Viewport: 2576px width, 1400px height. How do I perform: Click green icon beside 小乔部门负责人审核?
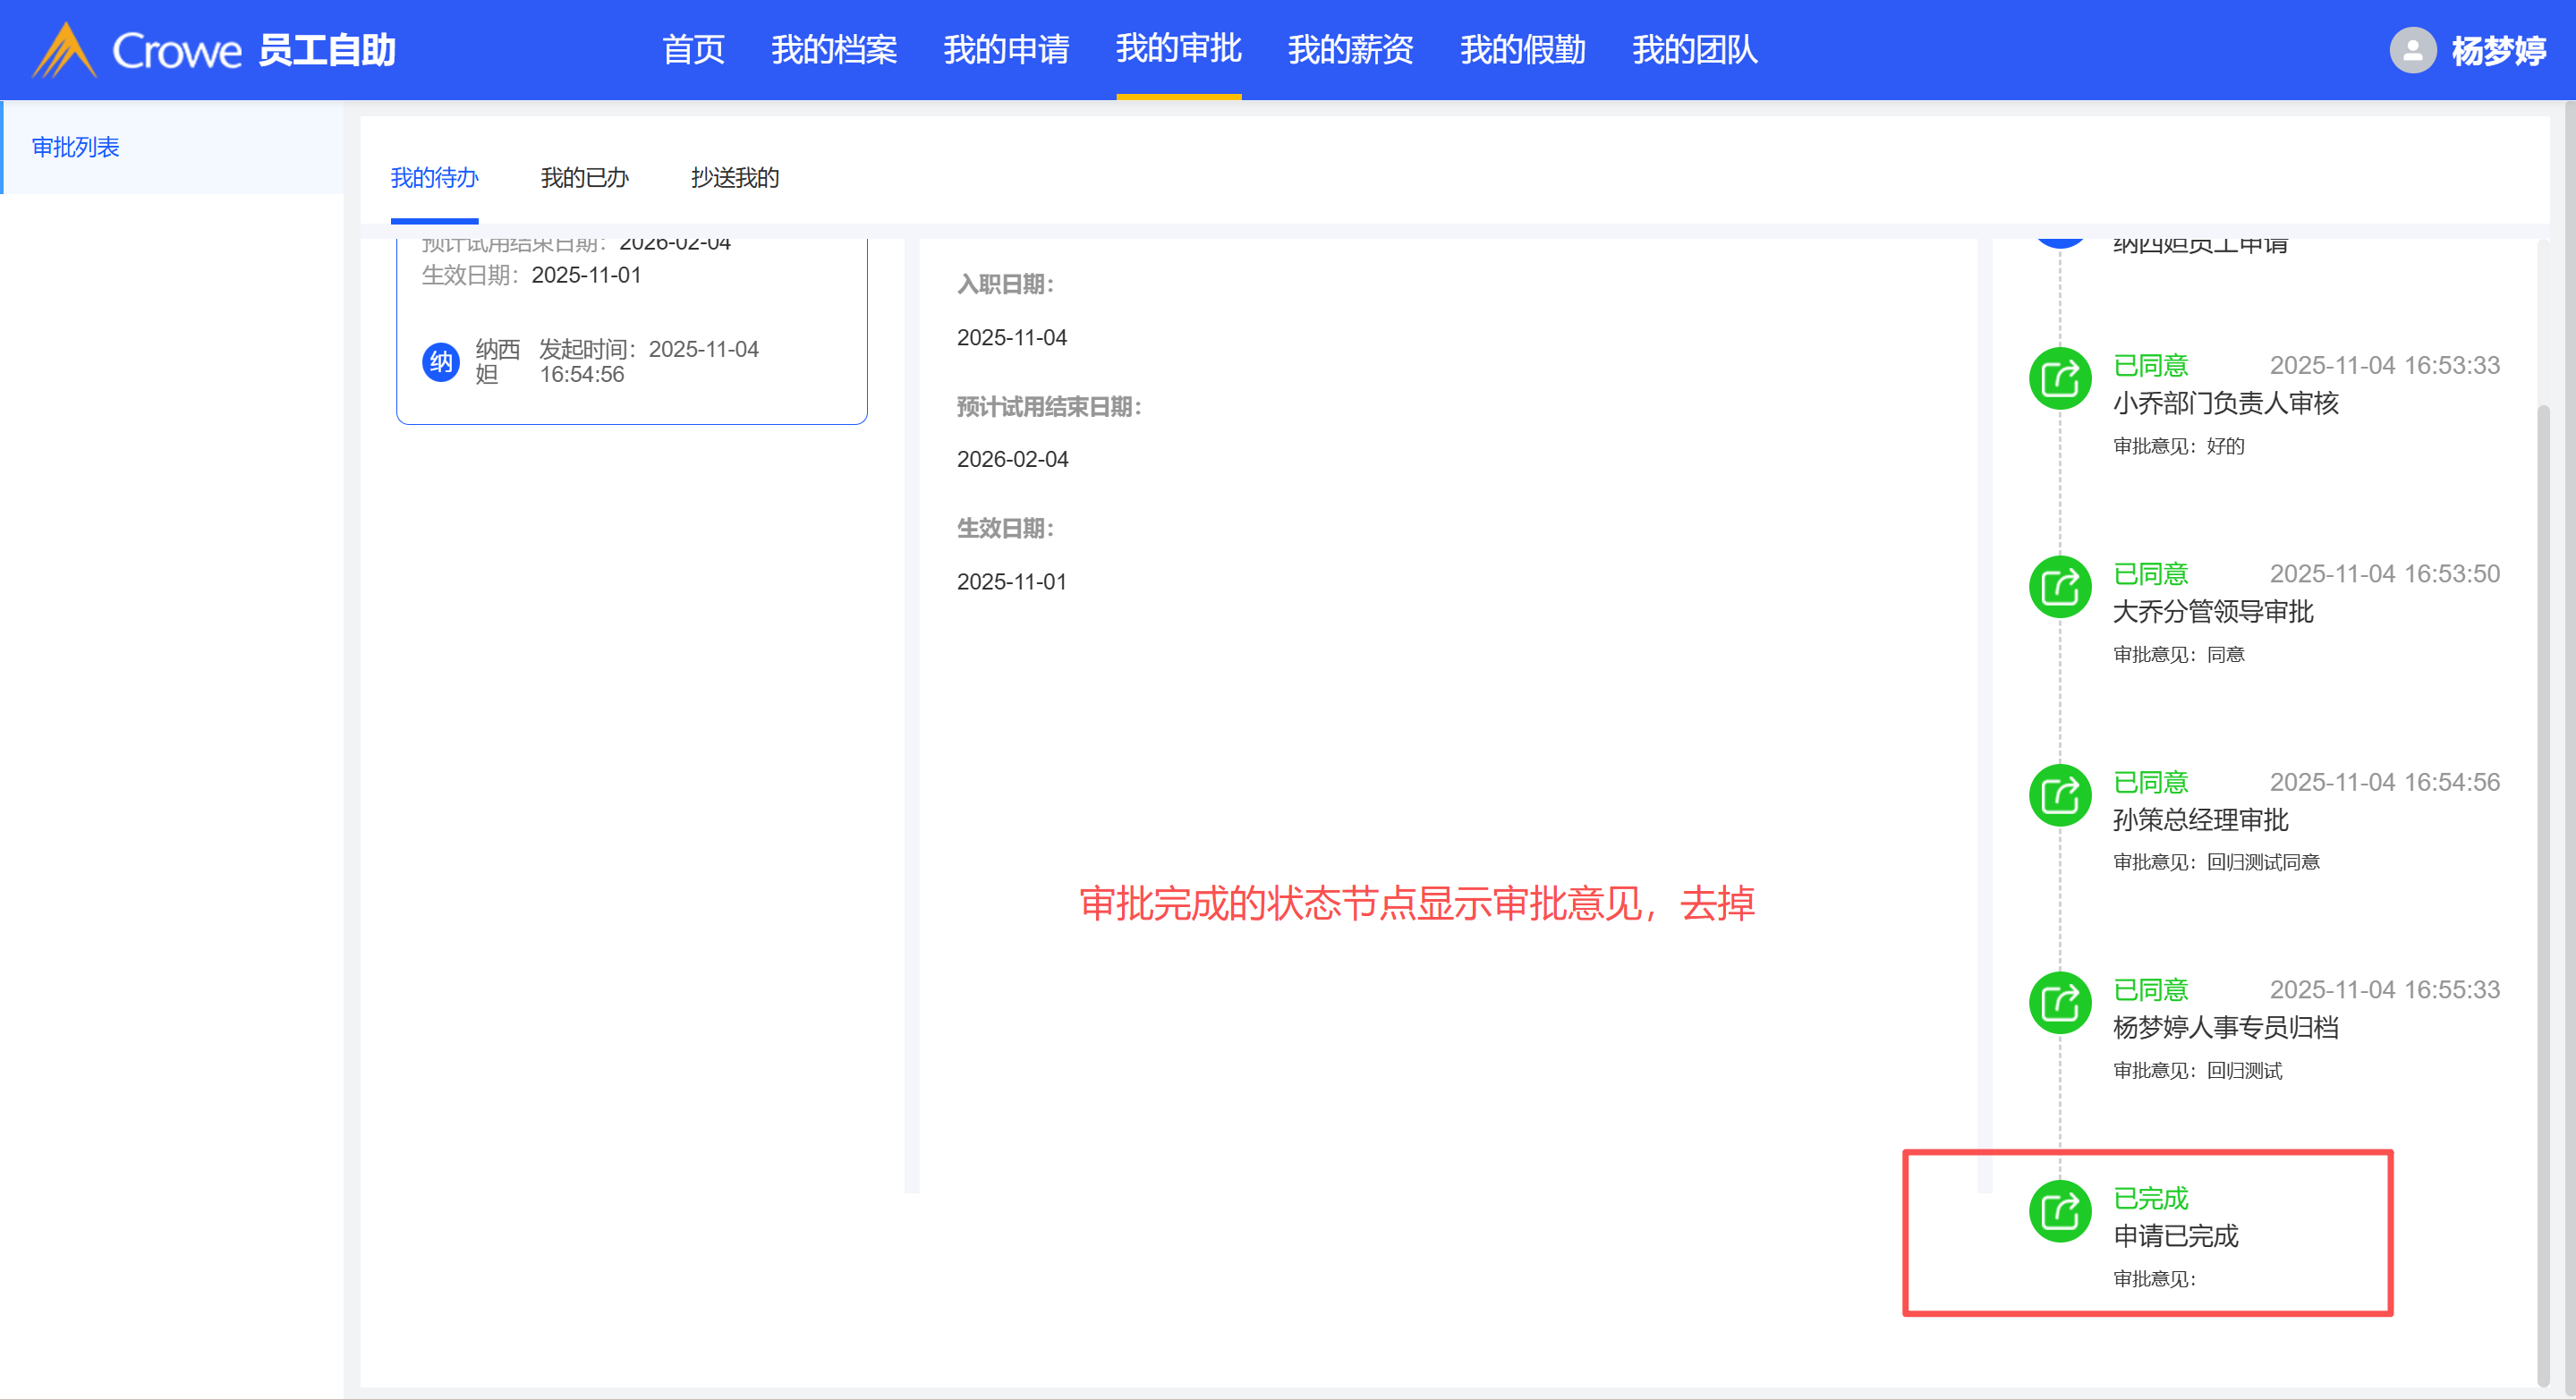pos(2059,379)
